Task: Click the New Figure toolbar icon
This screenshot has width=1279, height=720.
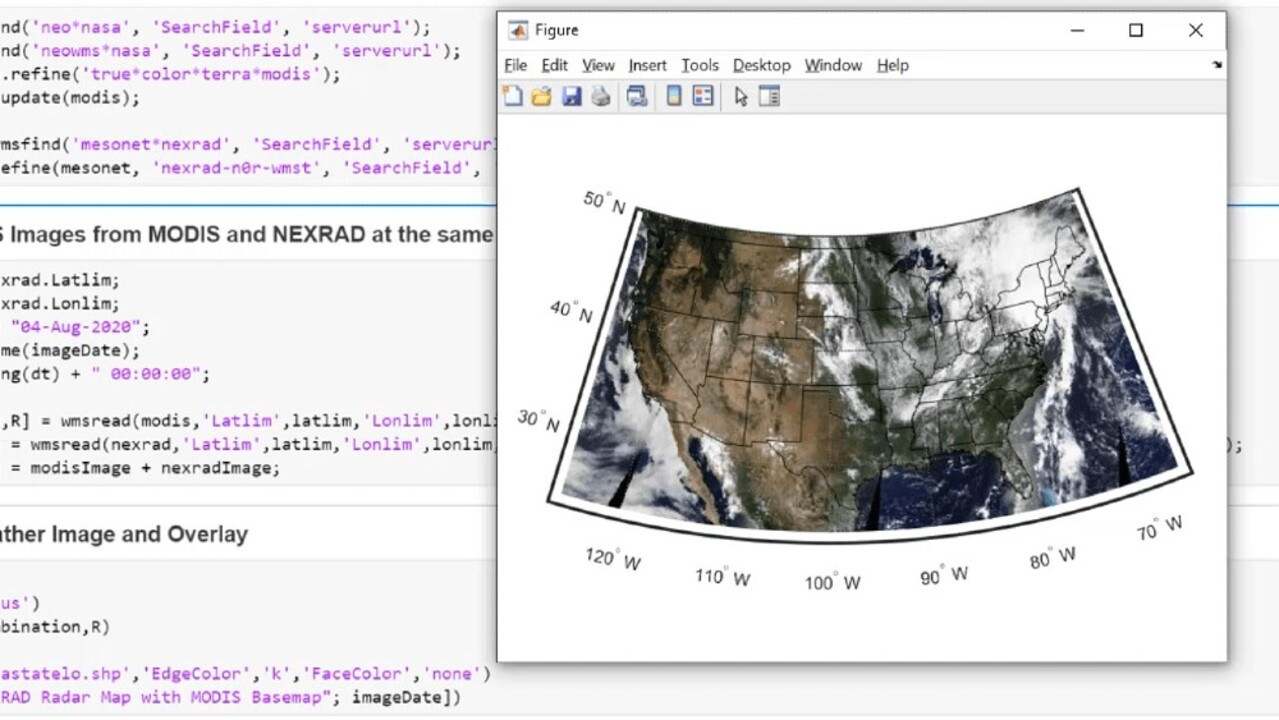Action: point(512,96)
